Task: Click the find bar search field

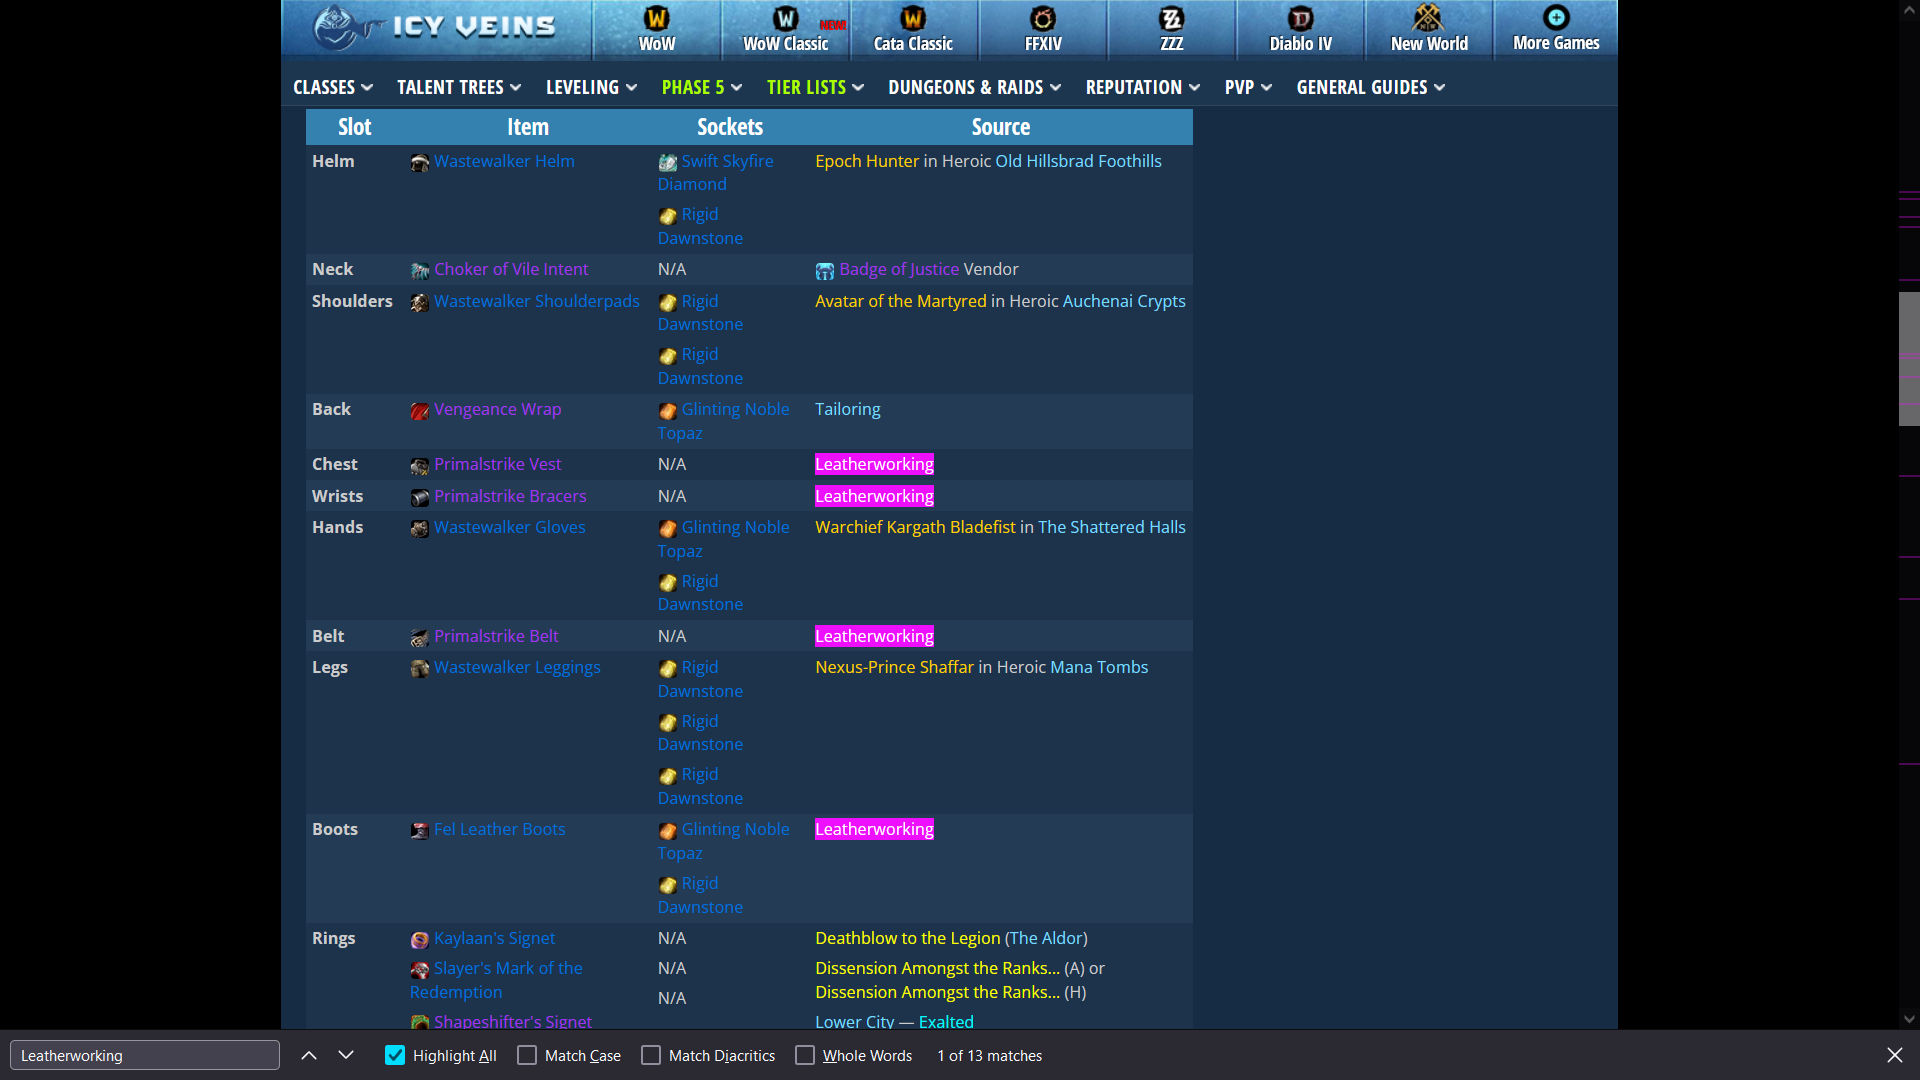Action: pyautogui.click(x=145, y=1055)
